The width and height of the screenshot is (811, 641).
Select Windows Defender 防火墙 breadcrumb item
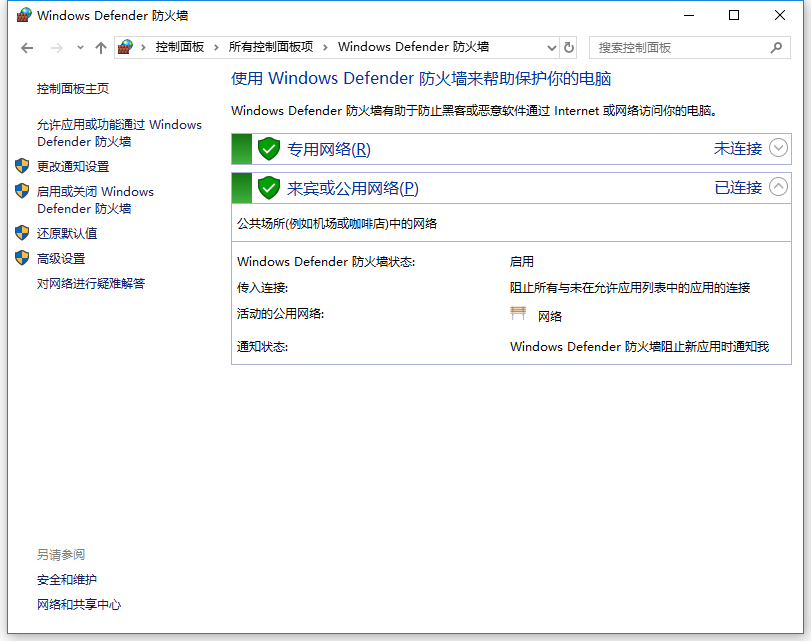click(413, 47)
